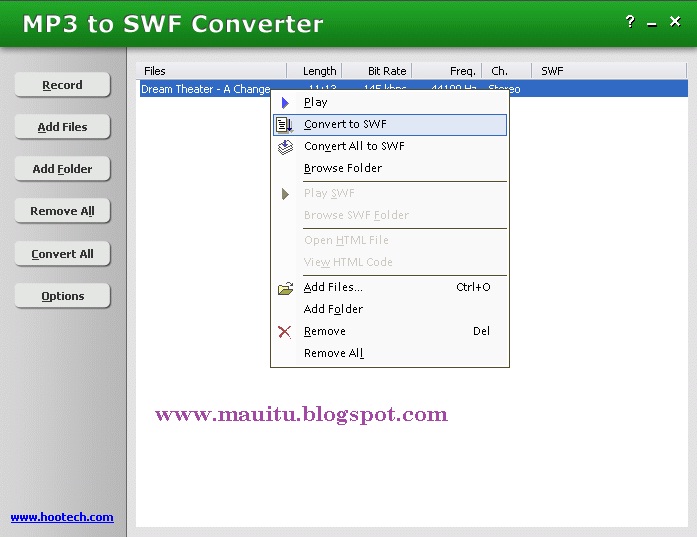
Task: Click the open-folder icon beside Add Files...
Action: [x=285, y=288]
